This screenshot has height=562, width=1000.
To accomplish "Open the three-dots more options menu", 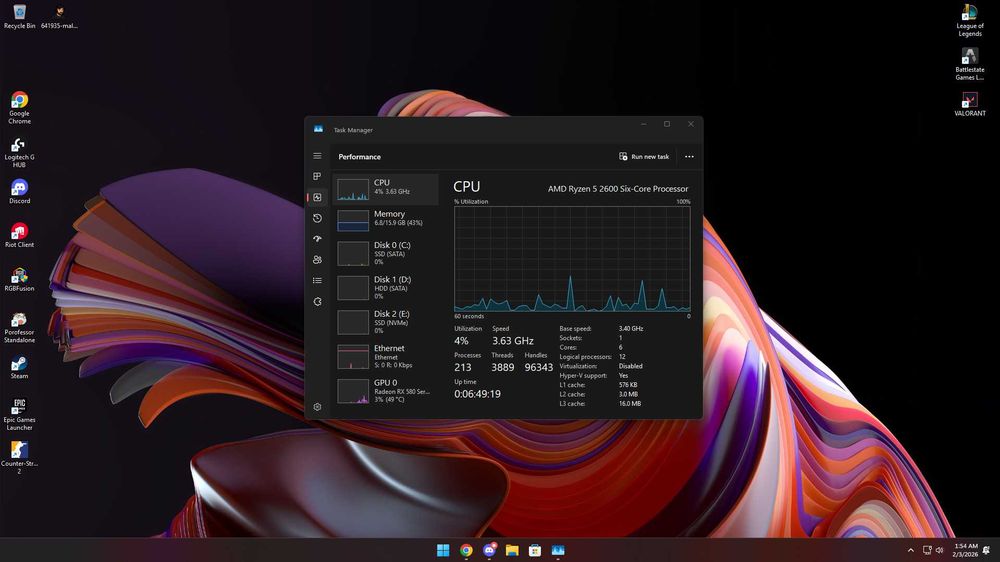I will (689, 156).
